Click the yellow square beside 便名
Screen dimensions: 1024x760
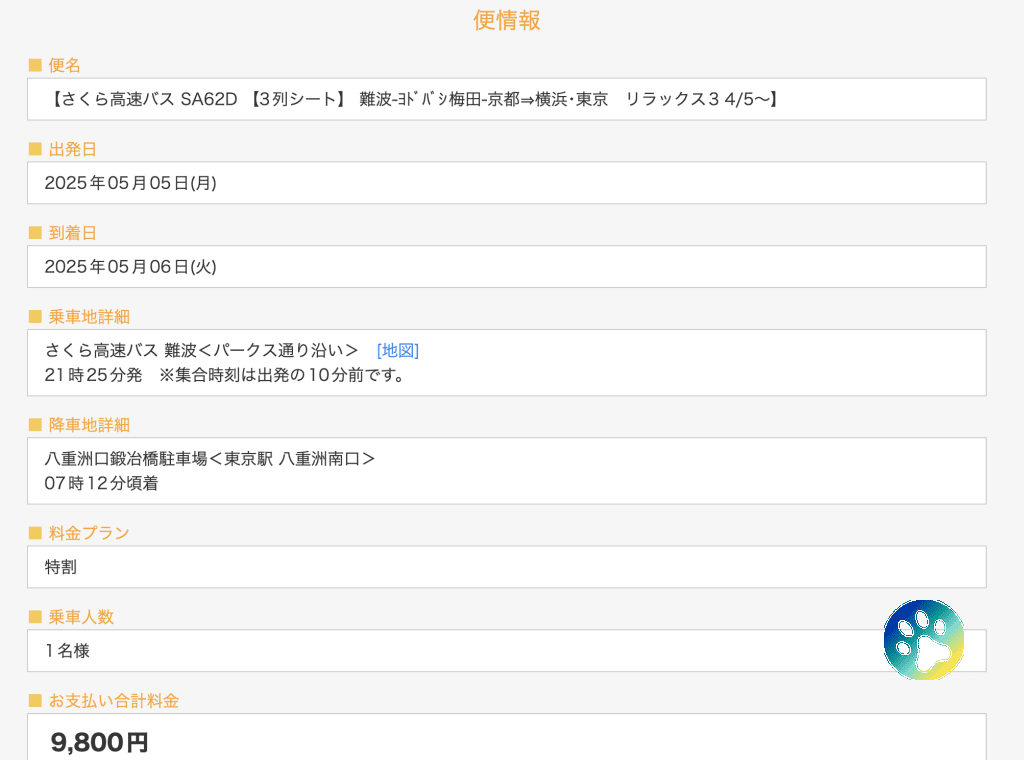click(x=35, y=65)
